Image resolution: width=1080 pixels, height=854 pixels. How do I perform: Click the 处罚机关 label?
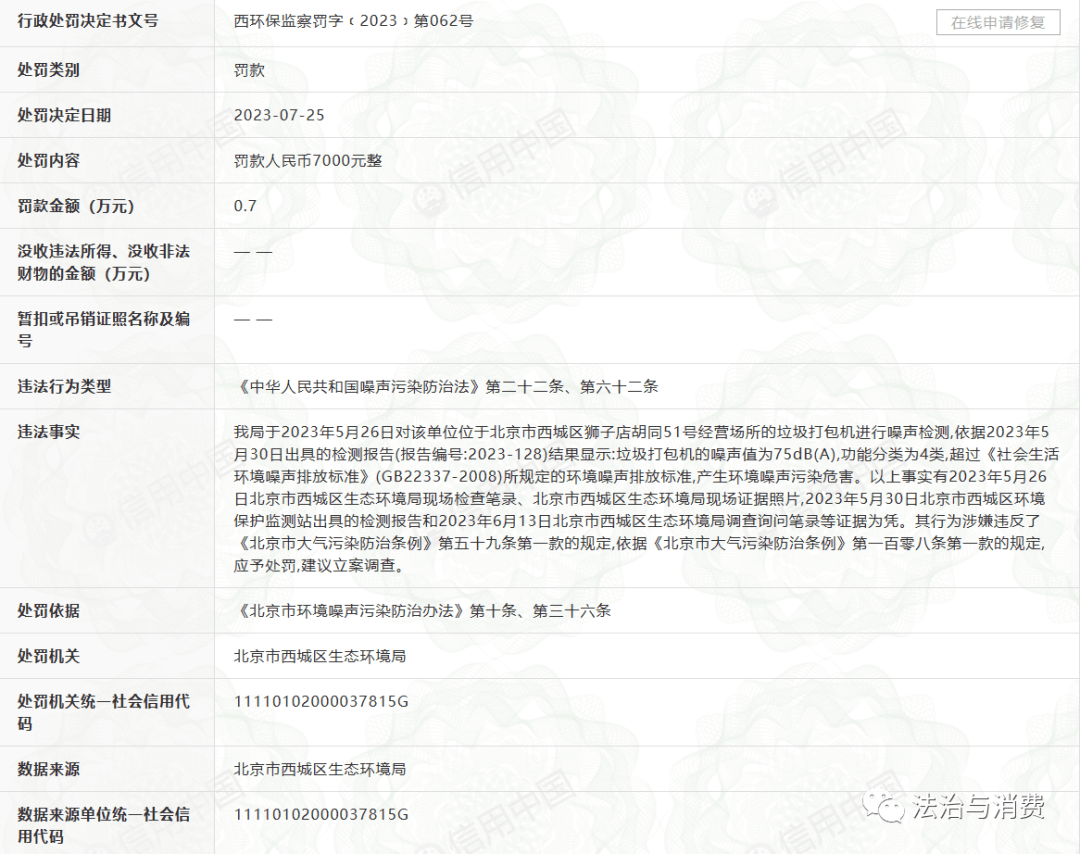click(x=48, y=656)
